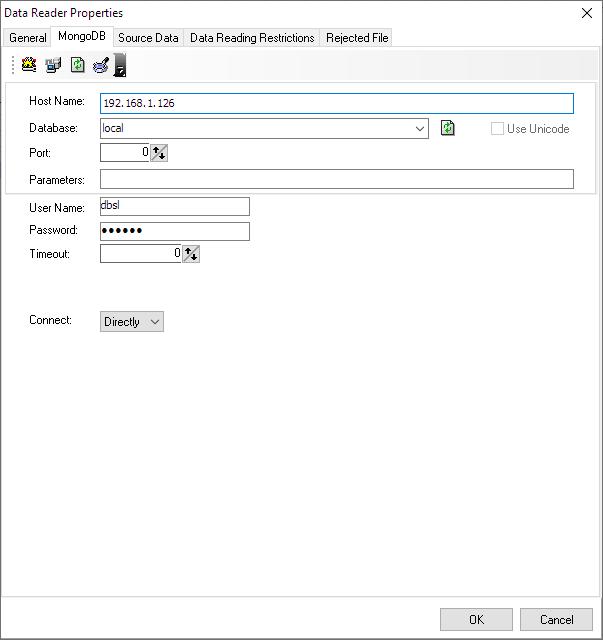Go to Data Reading Restrictions tab

pos(252,38)
